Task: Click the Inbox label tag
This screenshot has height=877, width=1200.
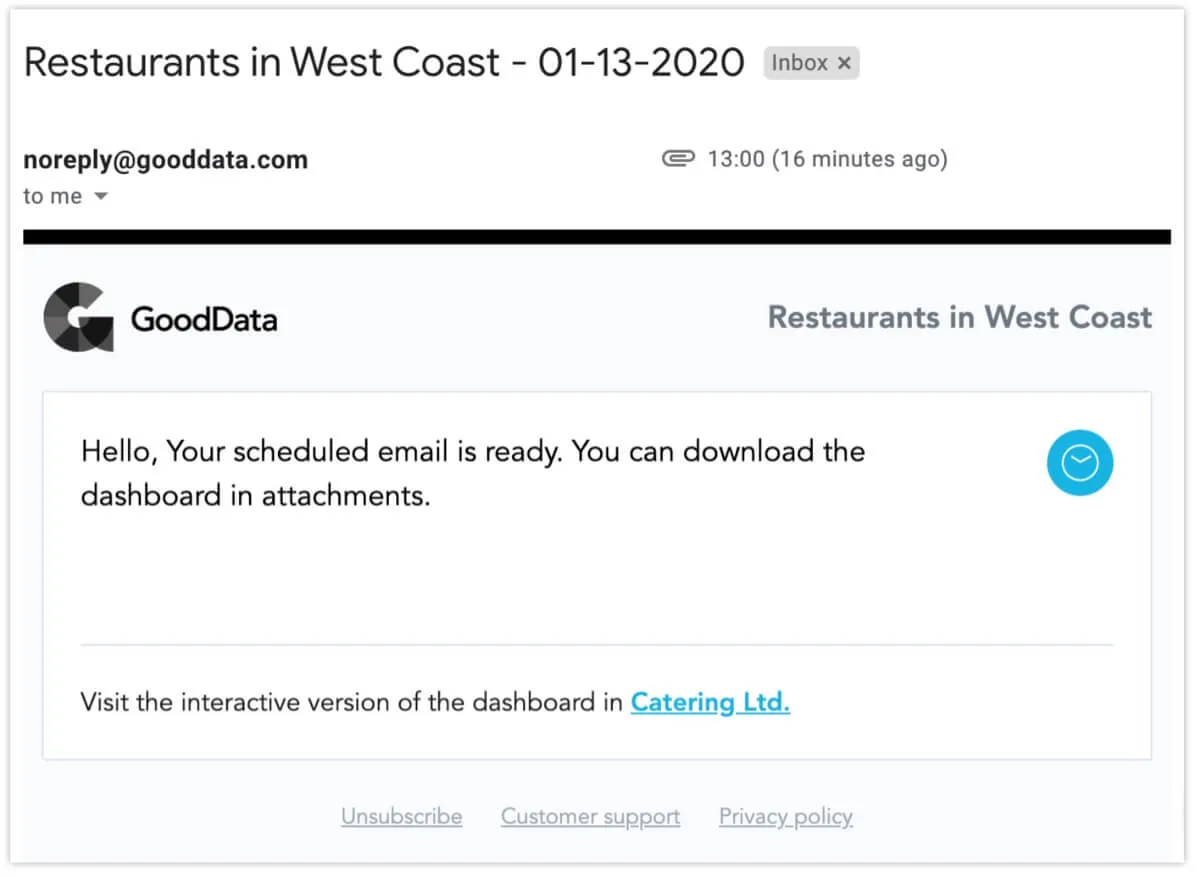Action: click(799, 63)
